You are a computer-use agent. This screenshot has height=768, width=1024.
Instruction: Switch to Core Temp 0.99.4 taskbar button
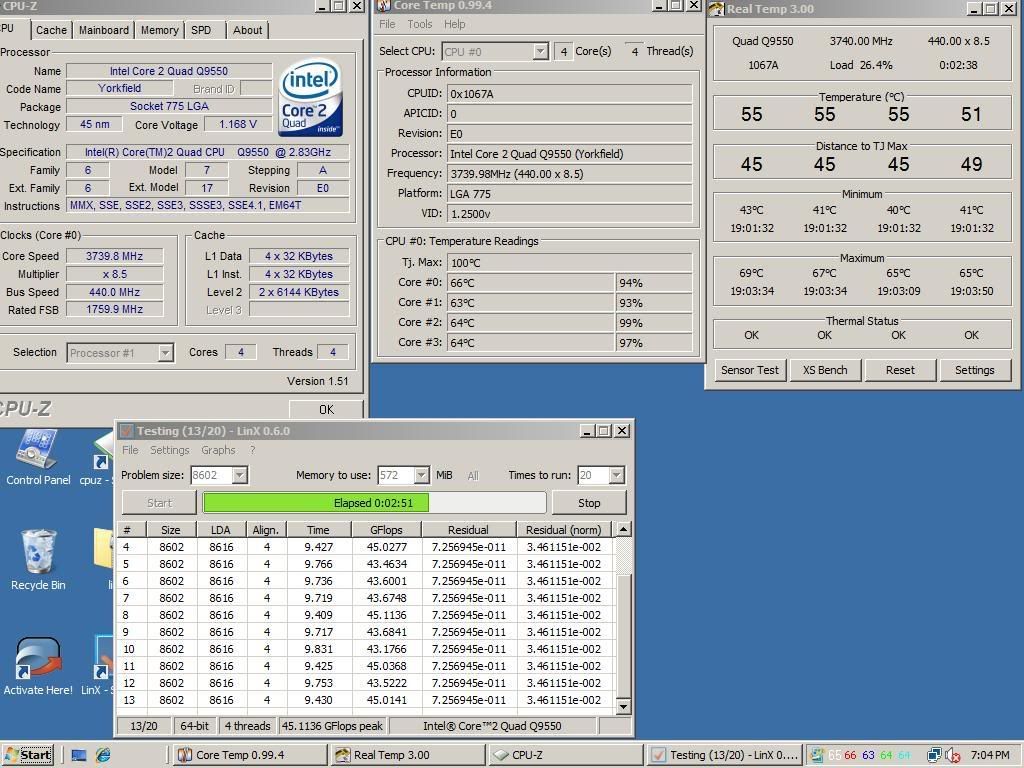pos(250,755)
